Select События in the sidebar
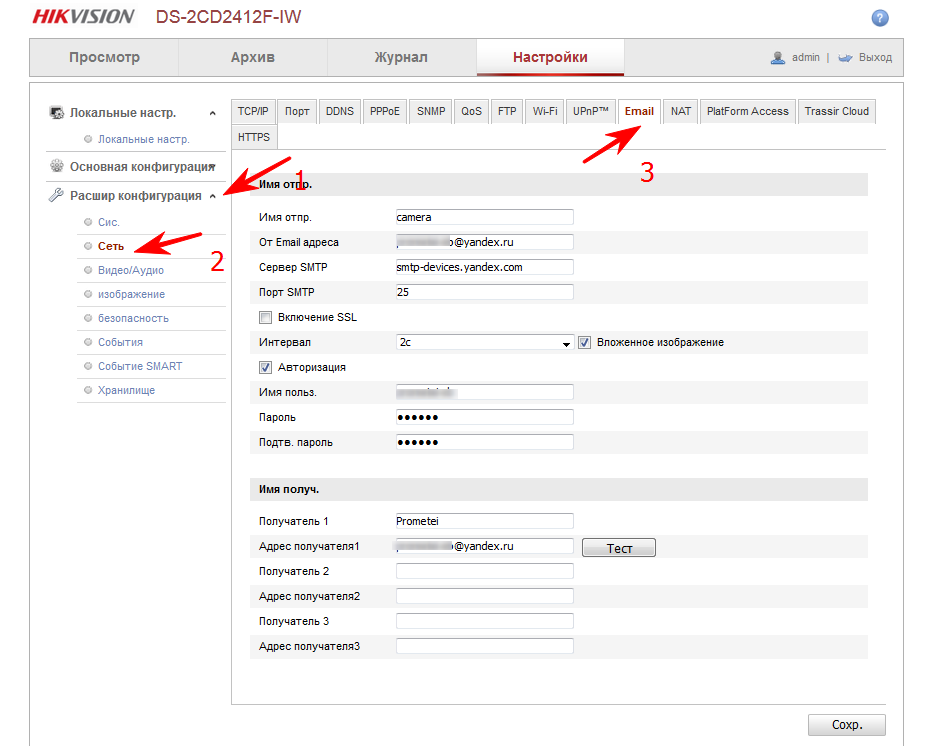928x746 pixels. click(x=120, y=342)
